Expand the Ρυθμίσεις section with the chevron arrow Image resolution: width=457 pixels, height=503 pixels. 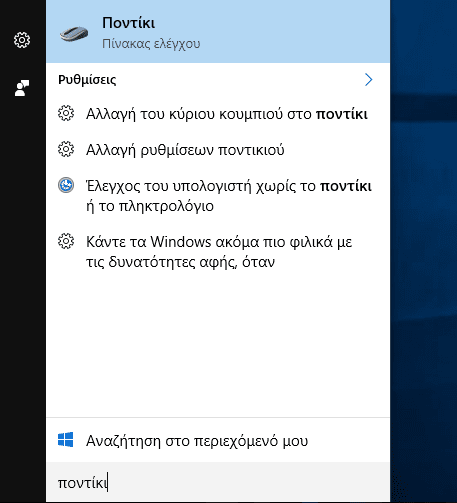[368, 80]
